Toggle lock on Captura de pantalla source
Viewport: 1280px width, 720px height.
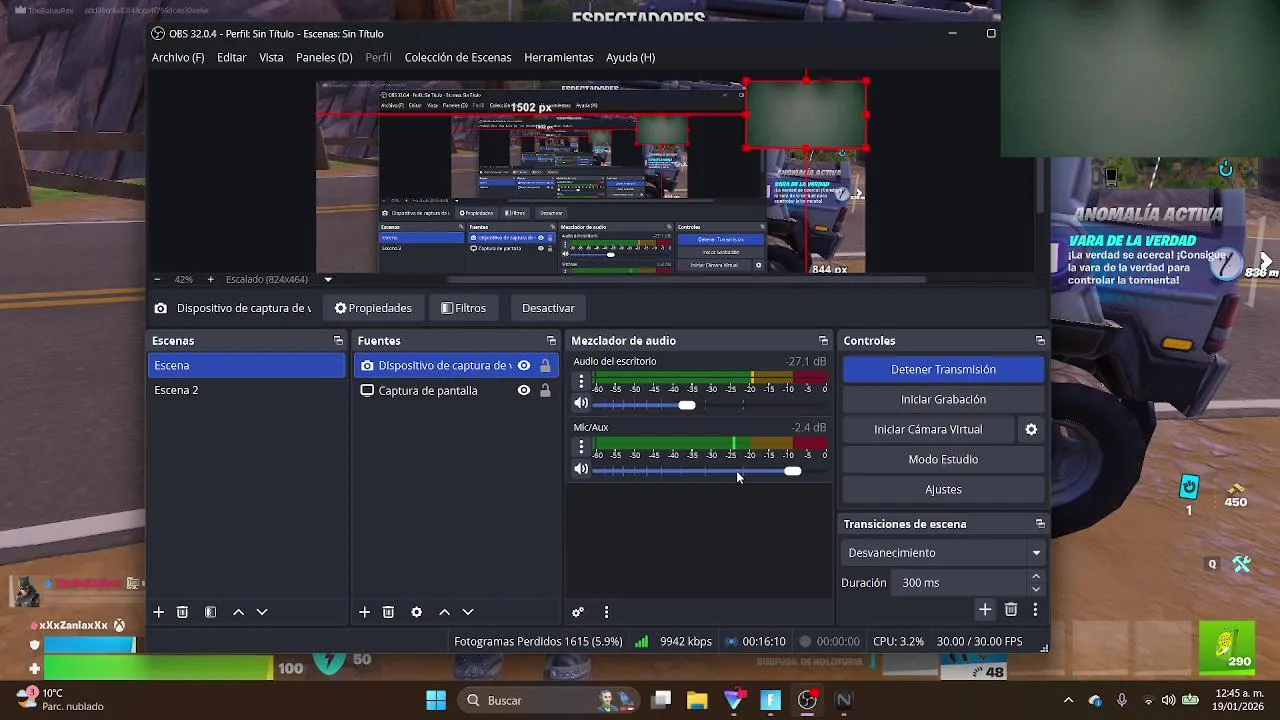545,391
